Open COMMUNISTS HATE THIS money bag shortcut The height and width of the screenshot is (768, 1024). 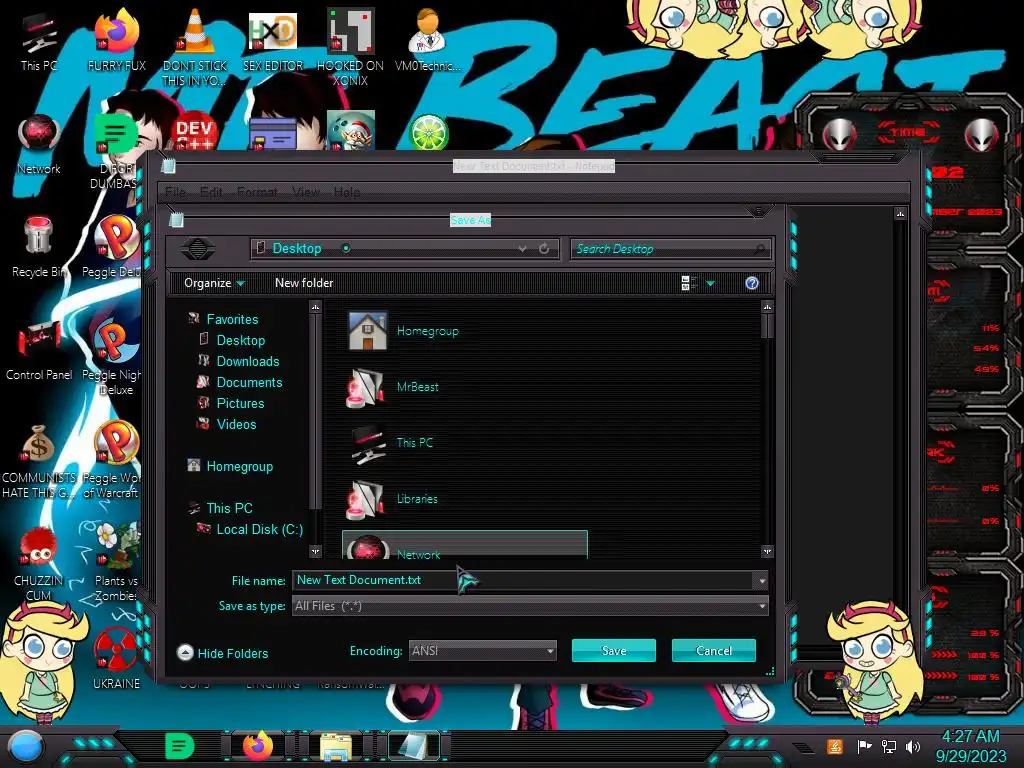click(x=39, y=461)
